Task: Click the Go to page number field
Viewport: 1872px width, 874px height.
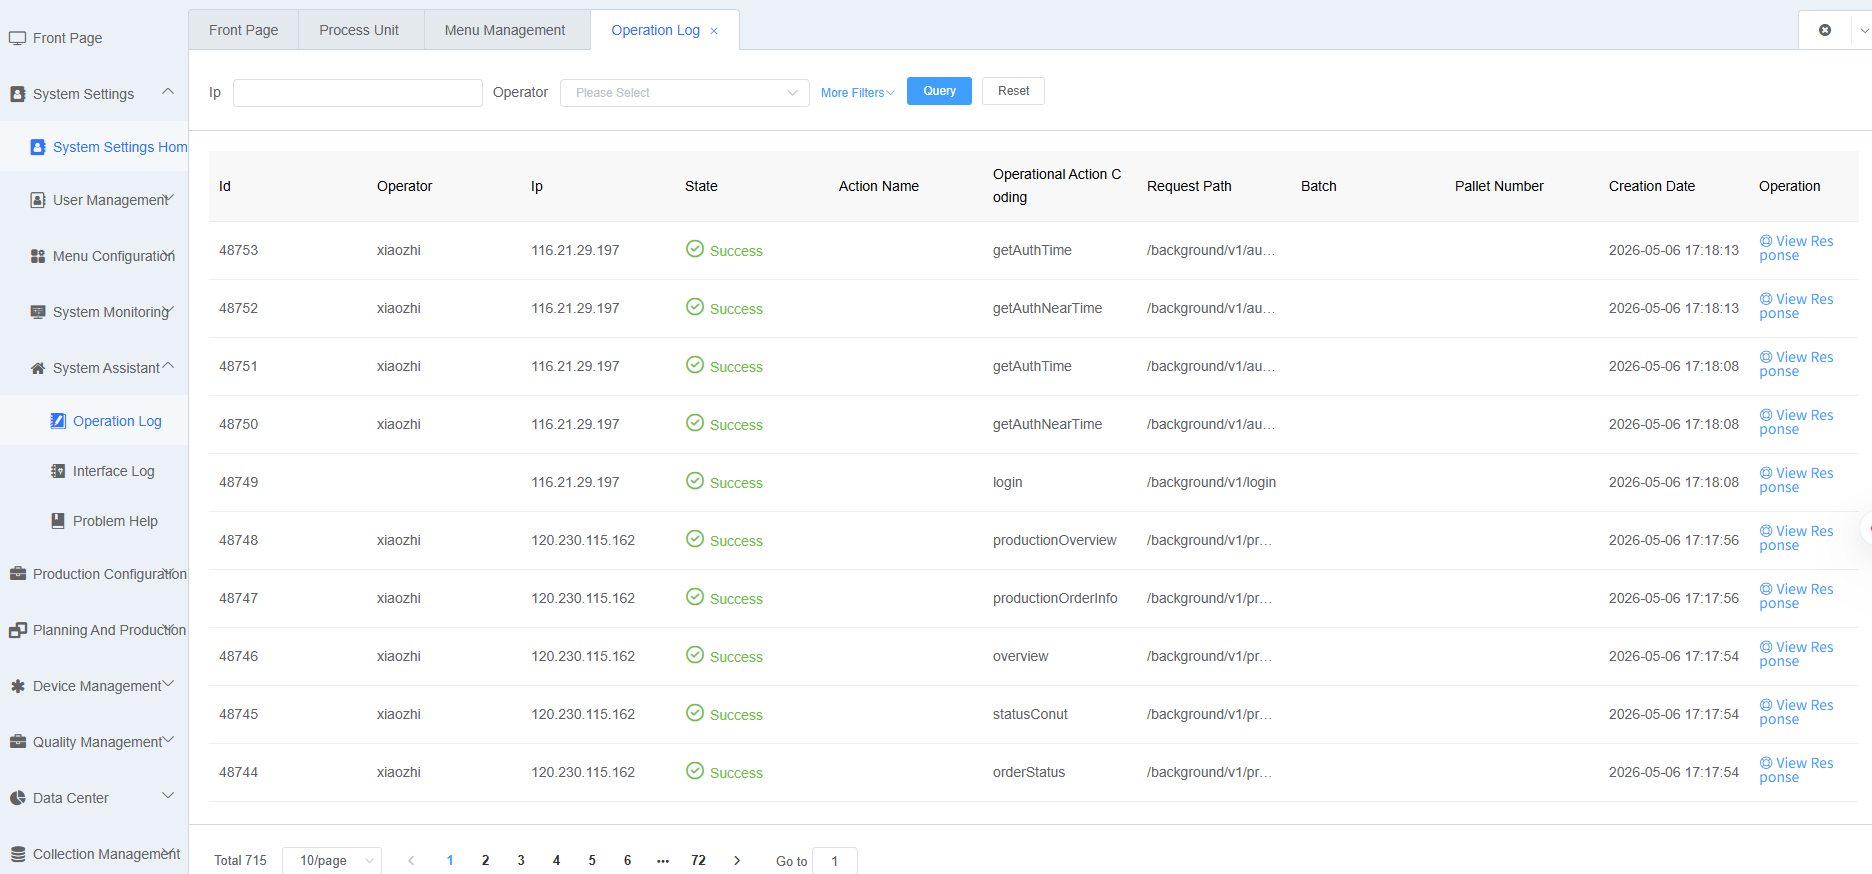Action: point(835,861)
